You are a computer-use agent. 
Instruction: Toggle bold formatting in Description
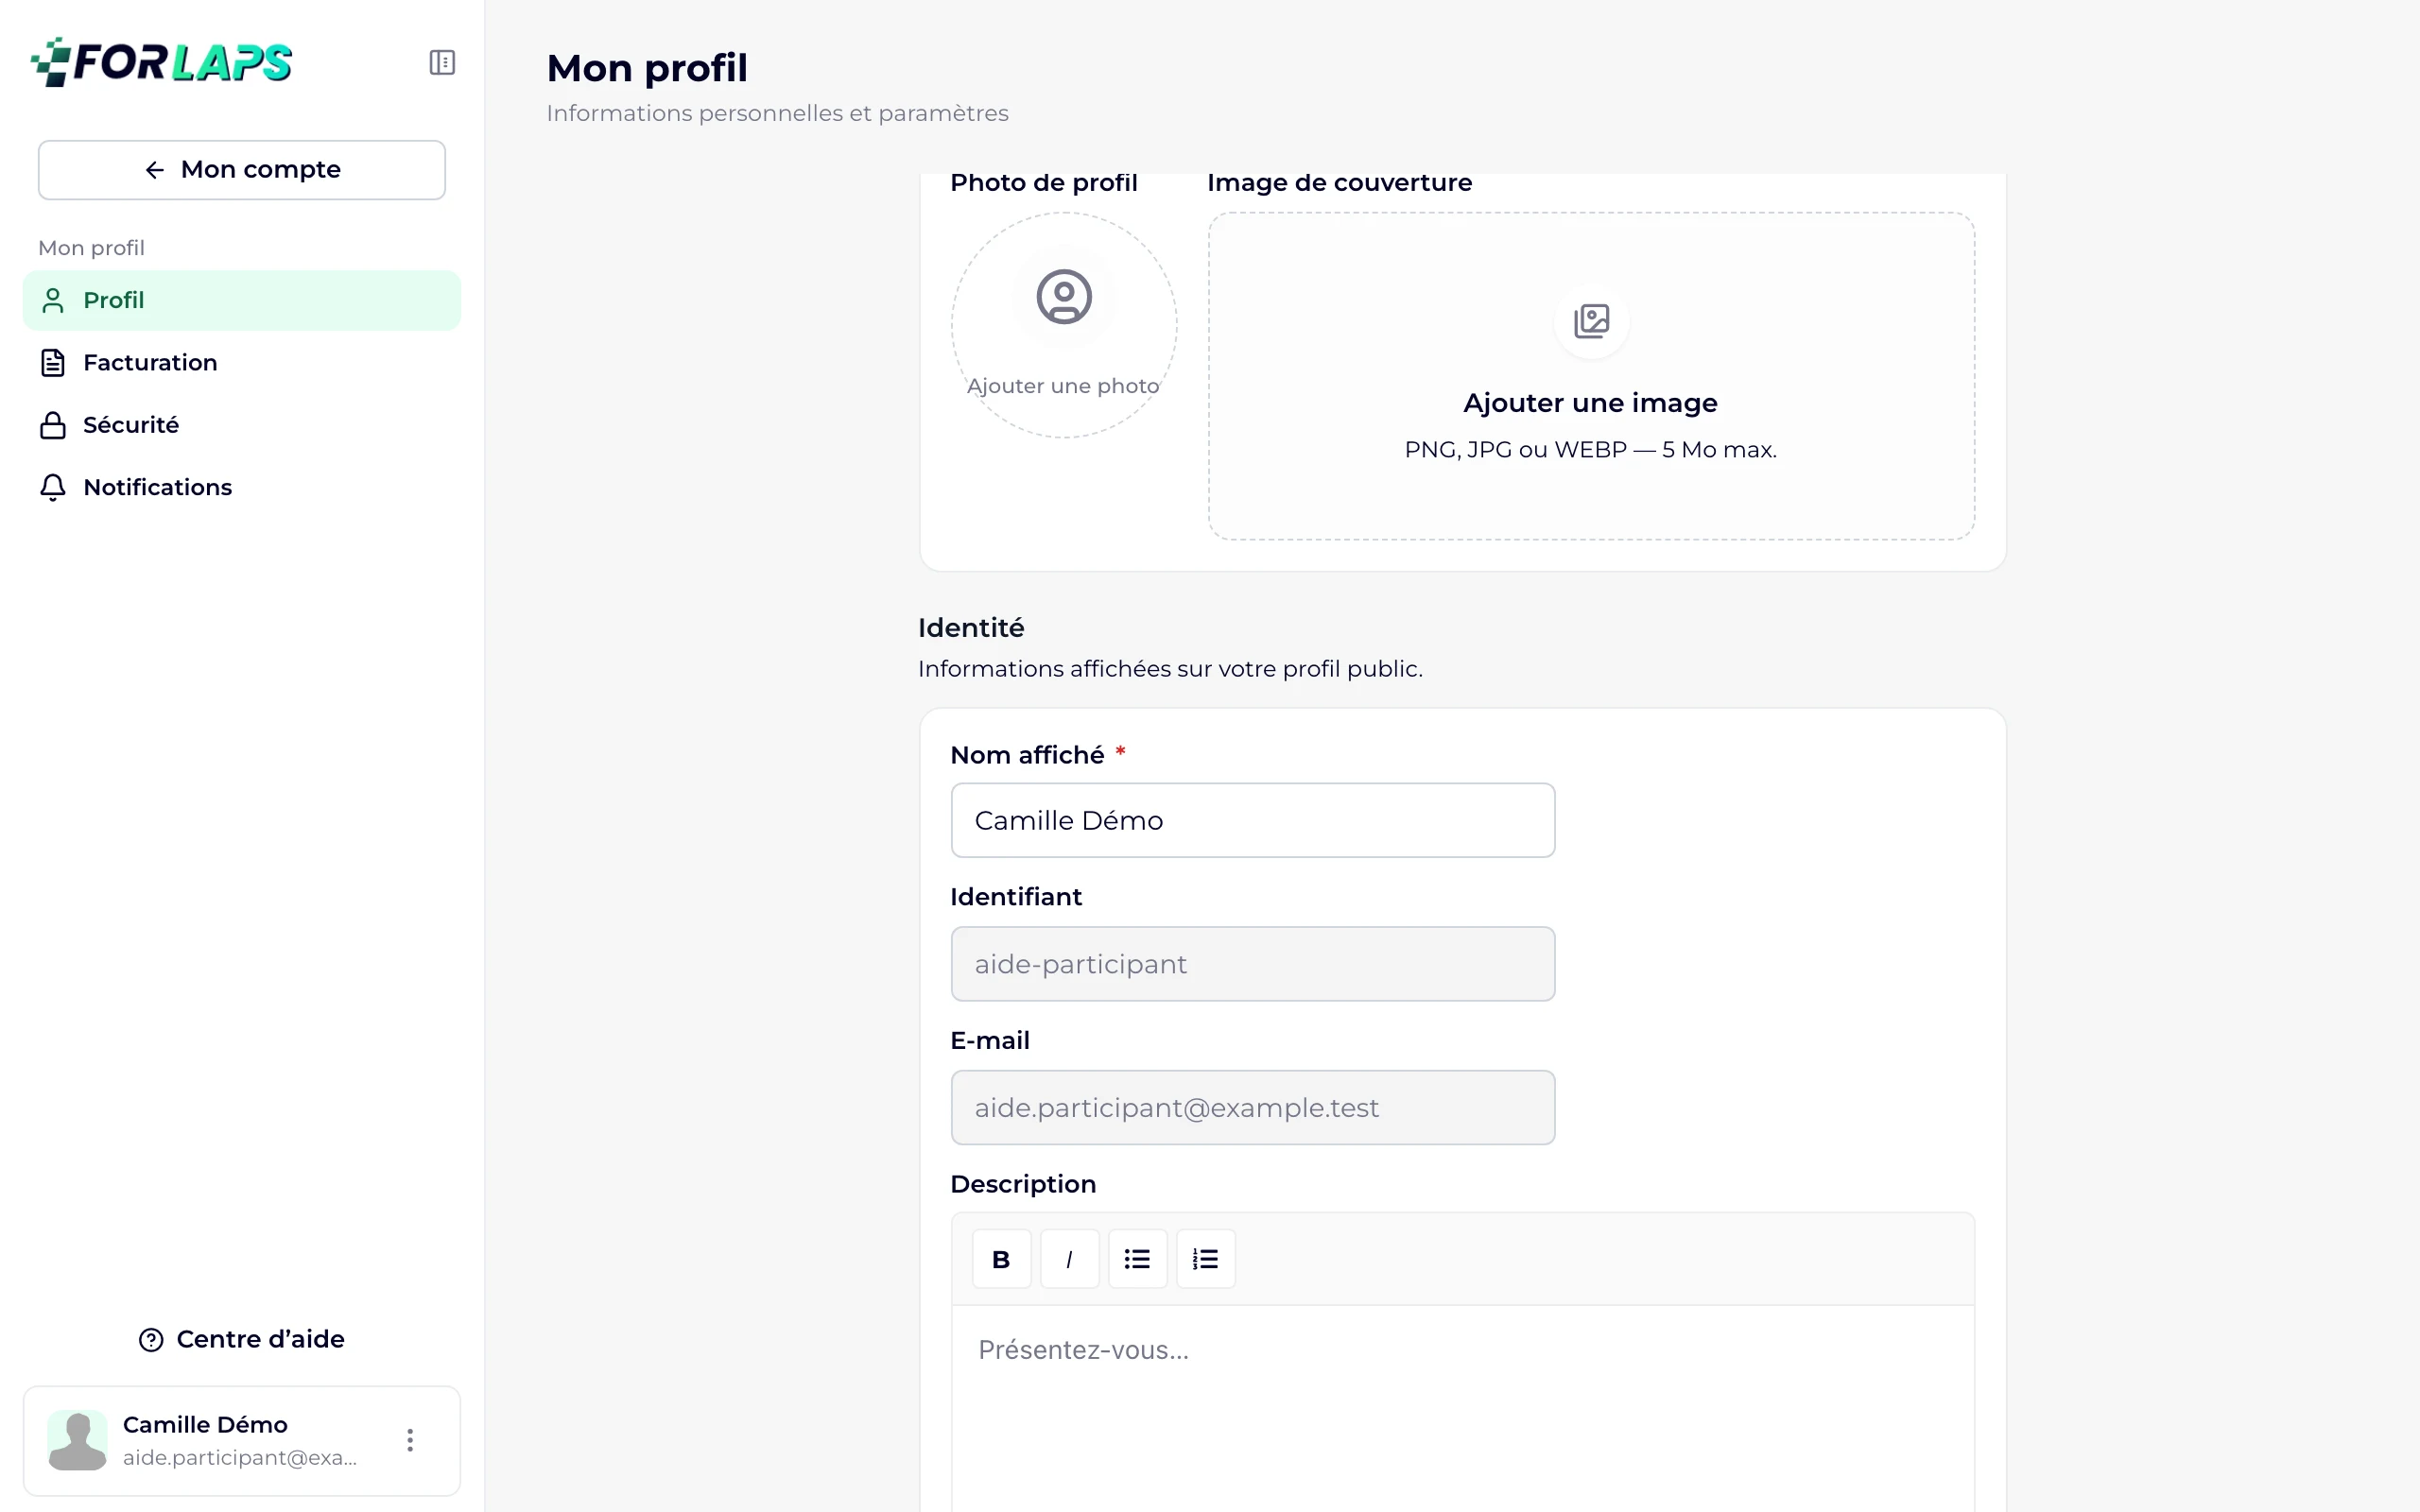[x=1001, y=1259]
